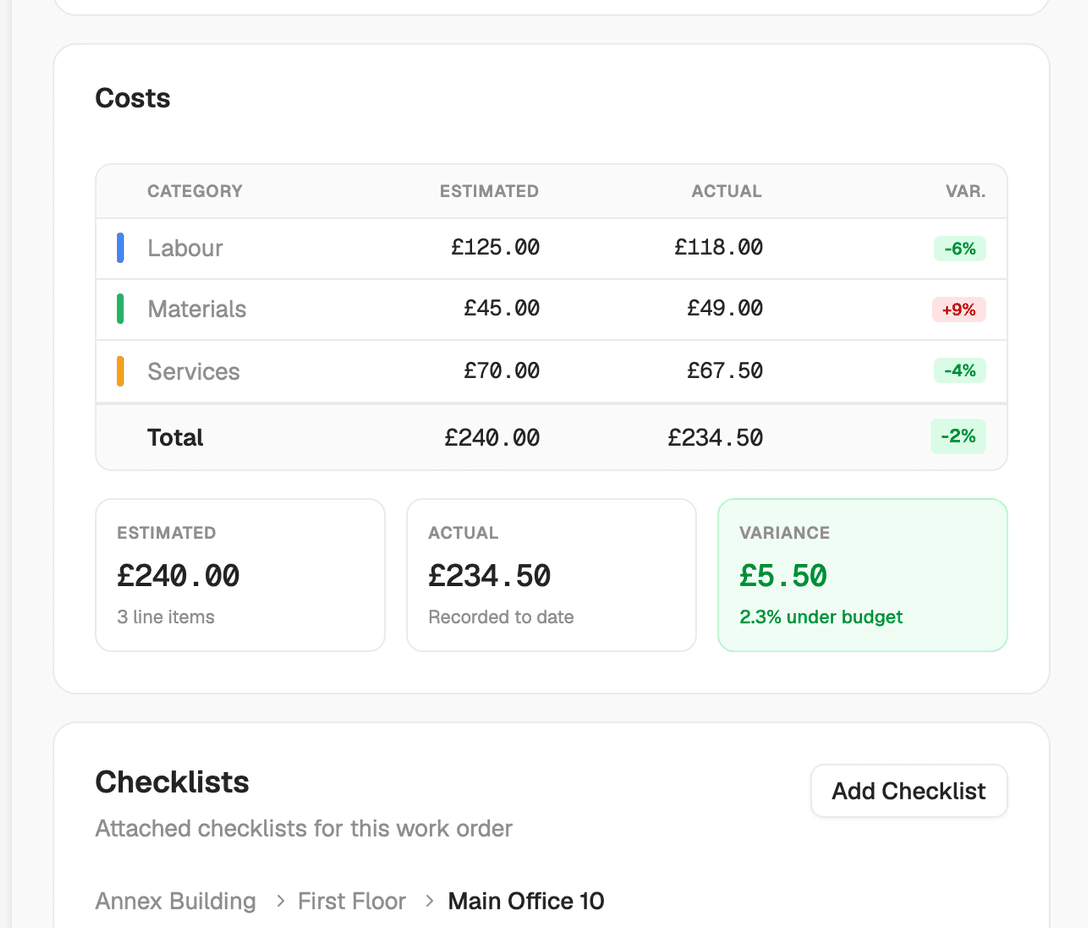Click the CATEGORY column header

pos(195,191)
